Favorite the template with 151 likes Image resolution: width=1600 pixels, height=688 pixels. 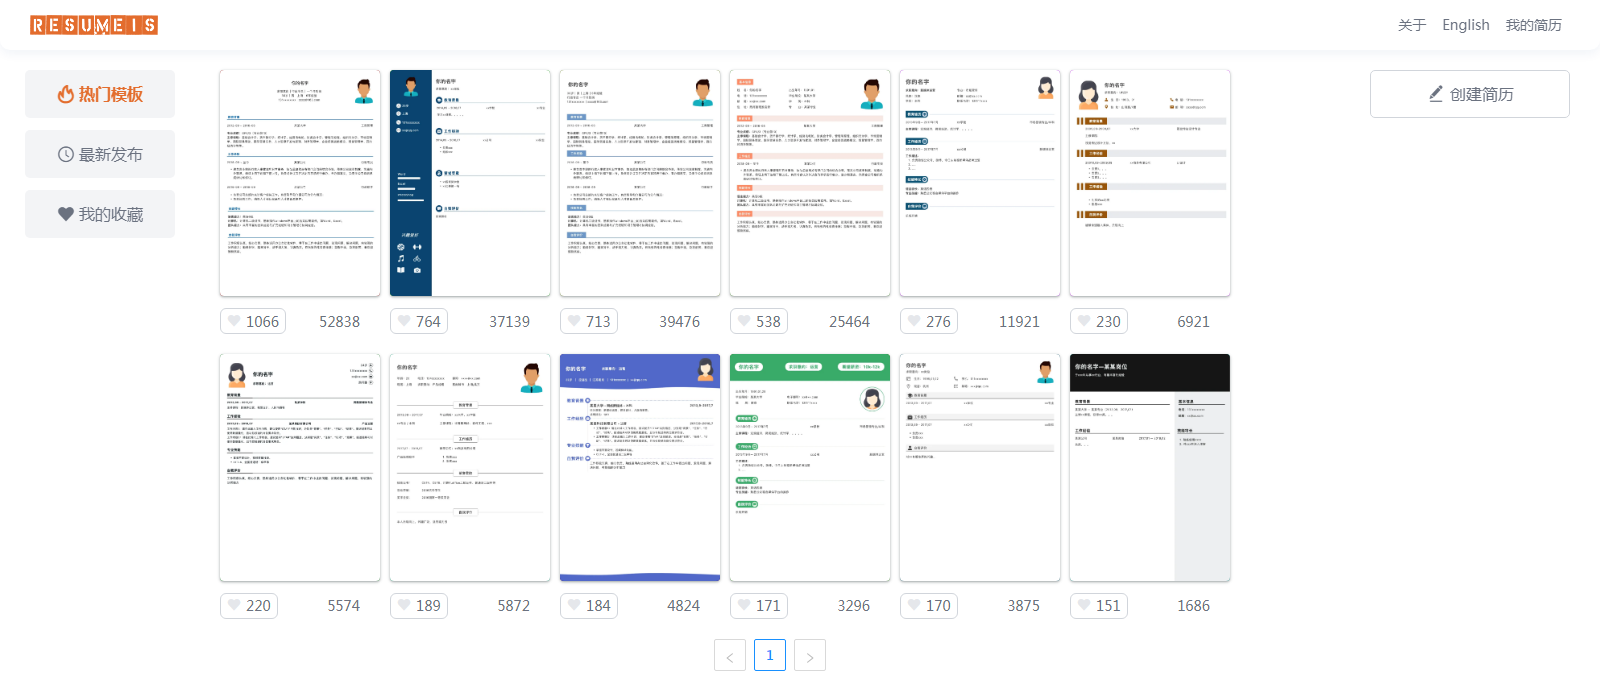pyautogui.click(x=1099, y=605)
